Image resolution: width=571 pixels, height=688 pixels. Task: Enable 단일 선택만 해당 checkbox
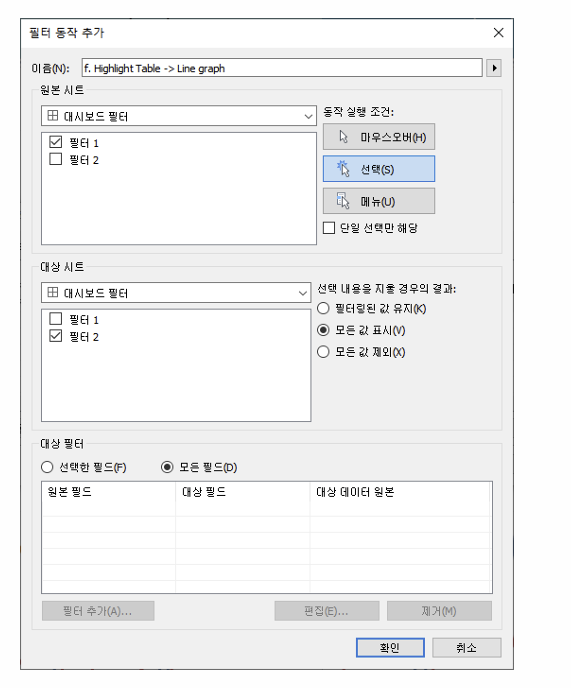coord(329,228)
